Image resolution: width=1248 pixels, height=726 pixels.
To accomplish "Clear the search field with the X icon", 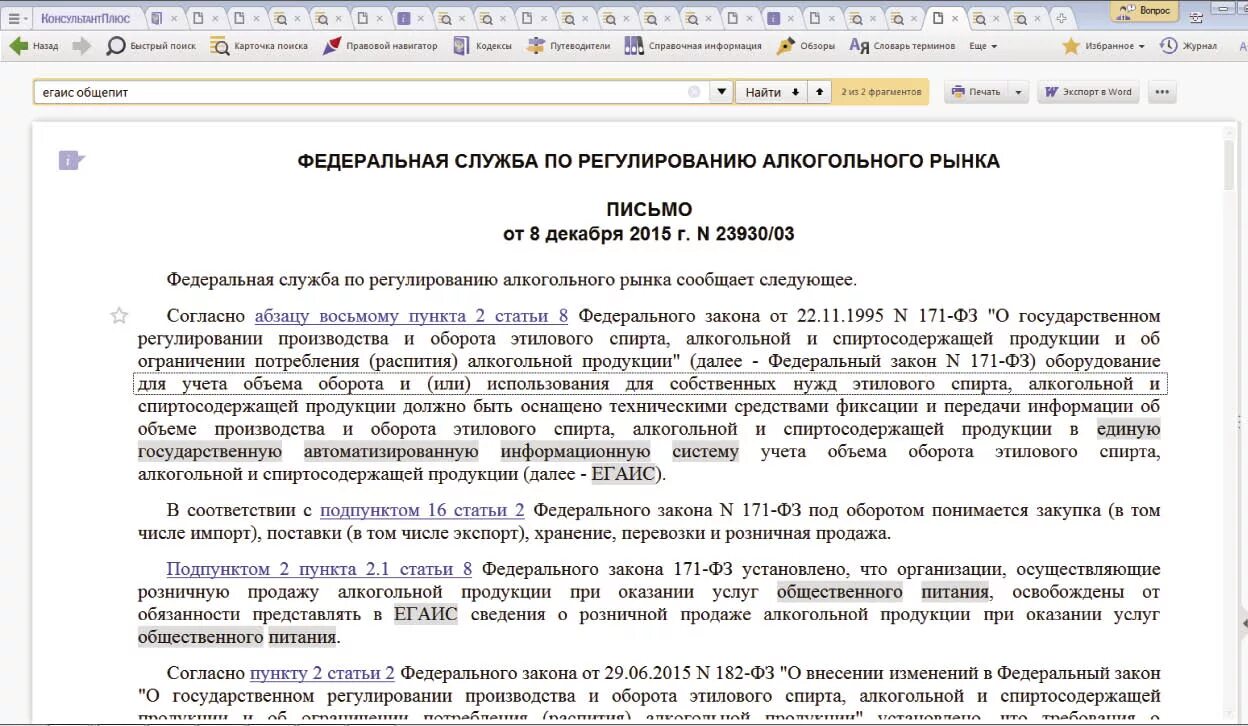I will 694,92.
